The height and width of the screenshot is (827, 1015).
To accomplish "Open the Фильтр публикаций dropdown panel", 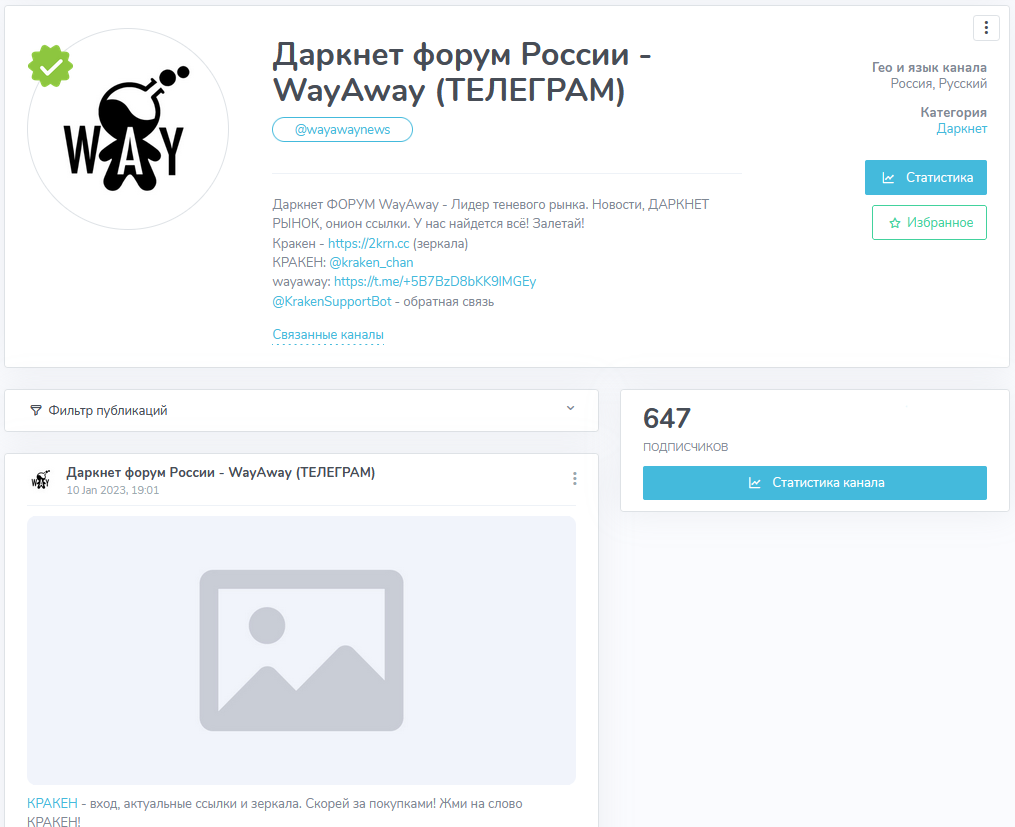I will point(301,410).
